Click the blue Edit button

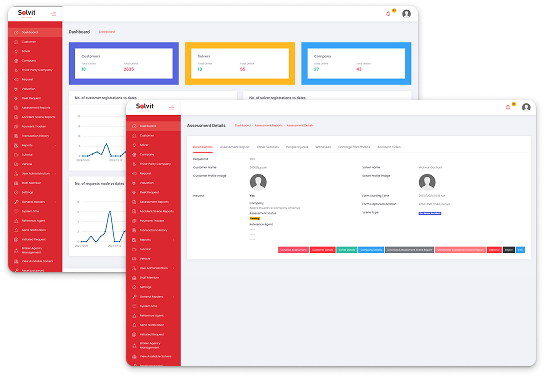click(x=520, y=250)
